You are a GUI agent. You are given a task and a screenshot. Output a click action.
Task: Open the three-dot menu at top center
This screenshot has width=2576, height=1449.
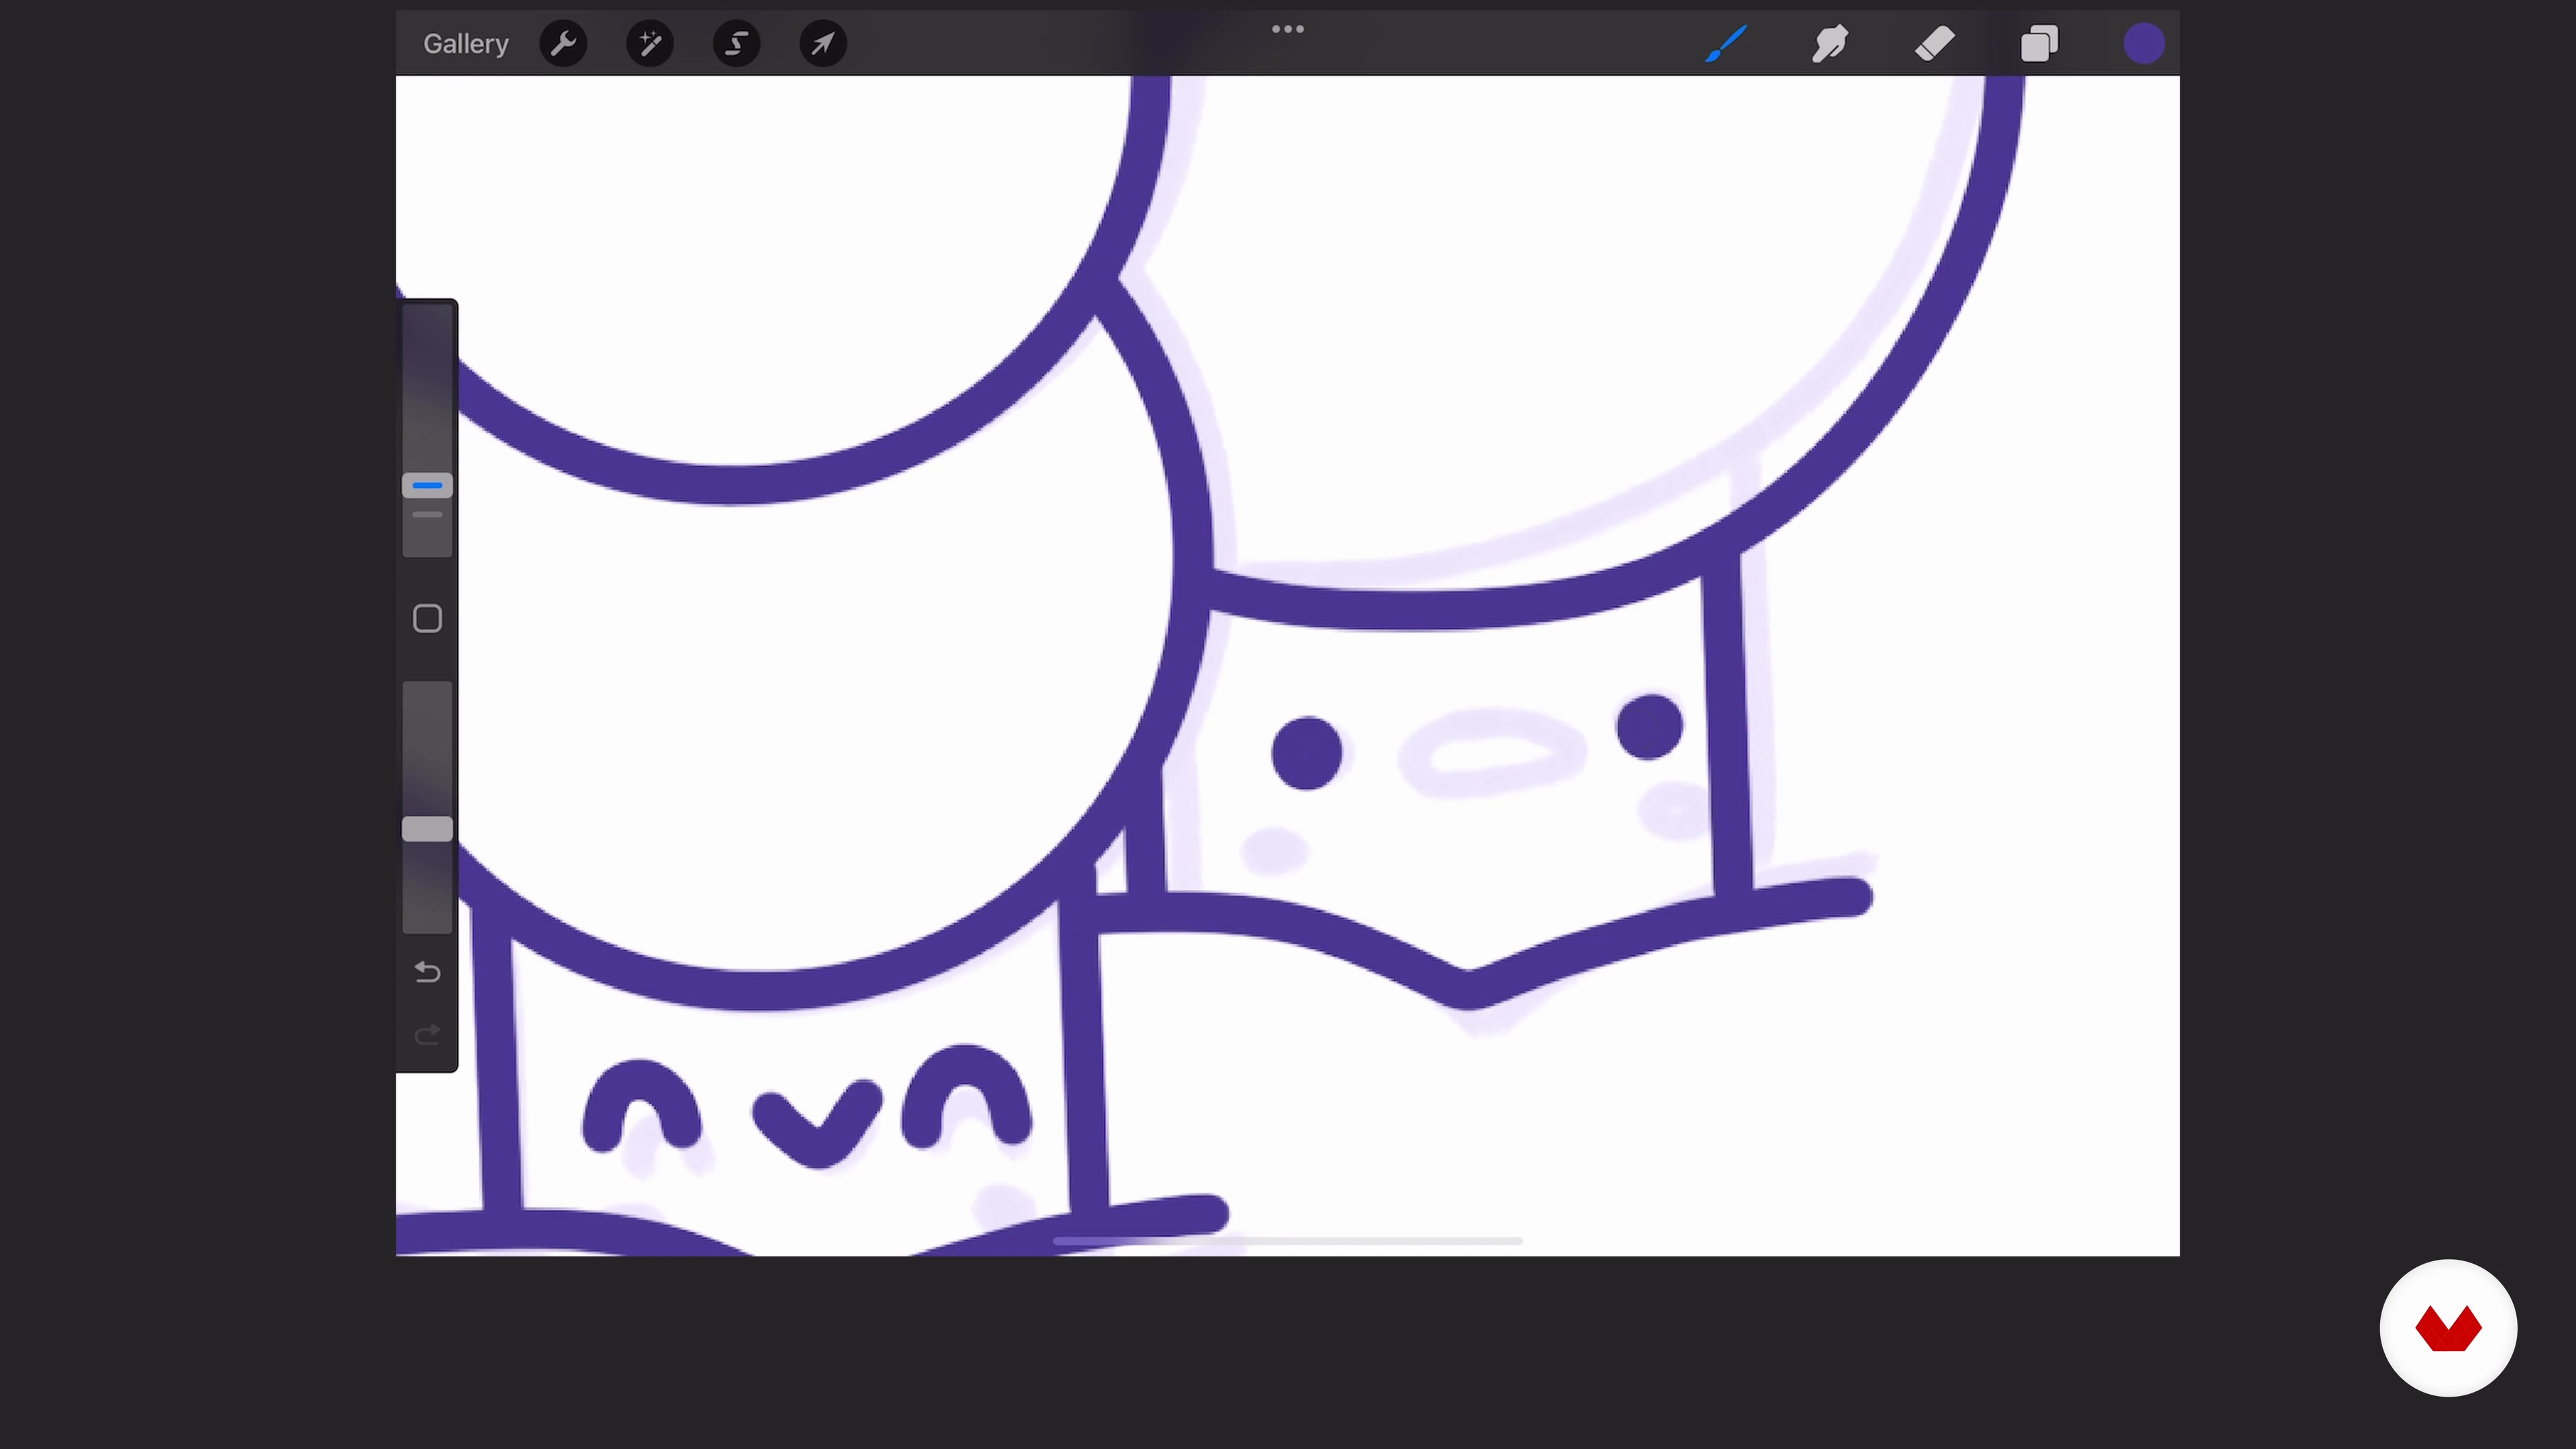click(1287, 29)
